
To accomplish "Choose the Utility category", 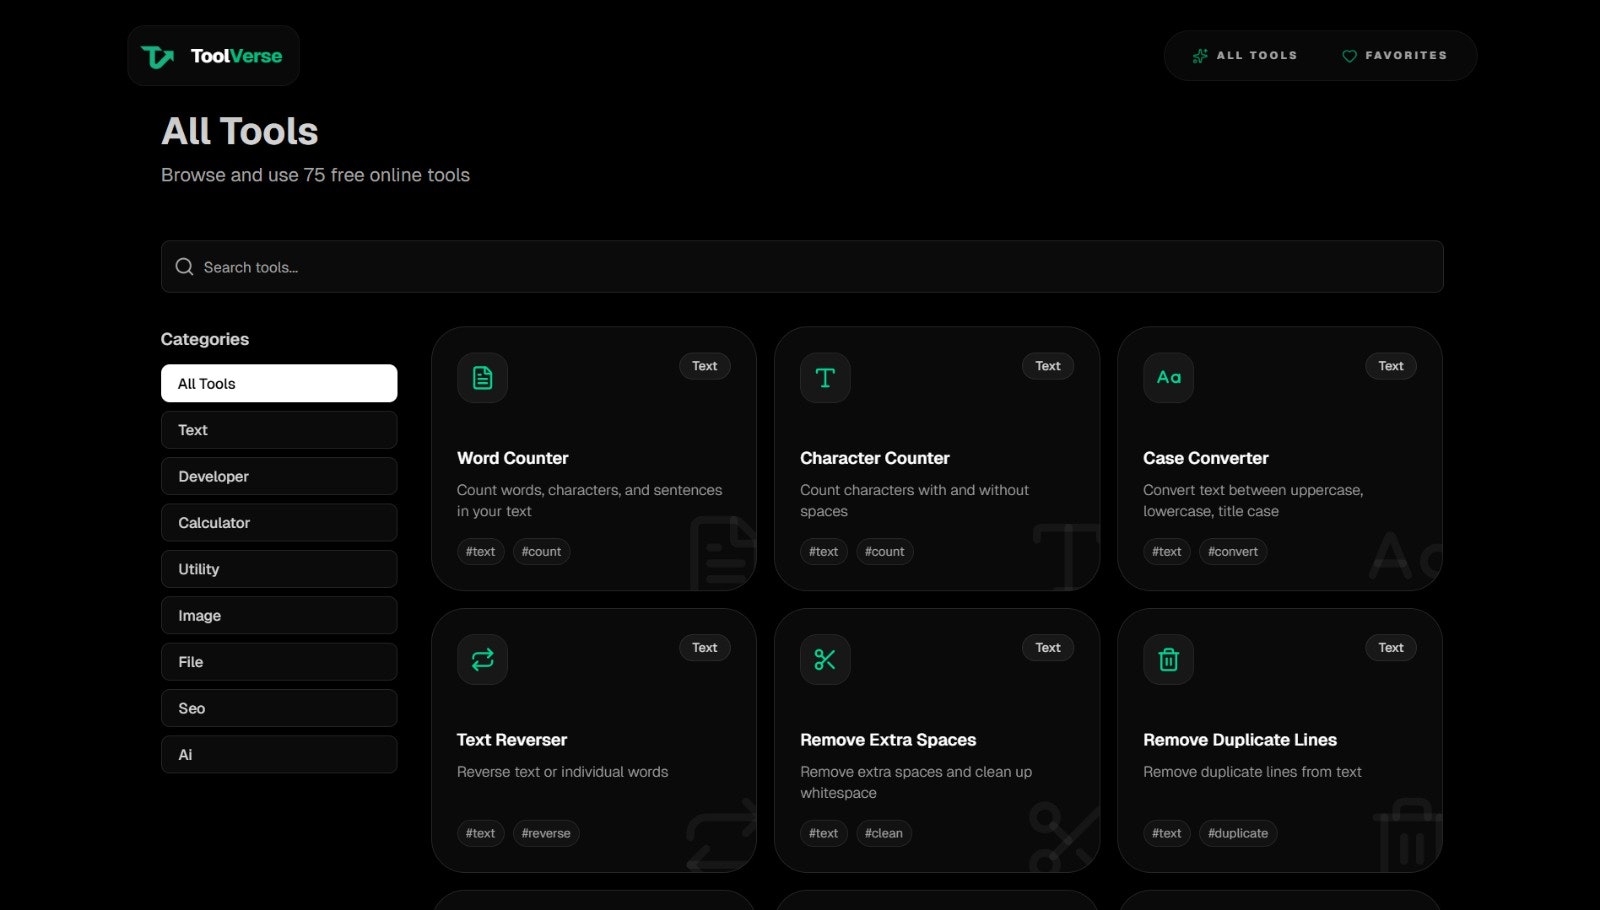I will click(x=279, y=569).
